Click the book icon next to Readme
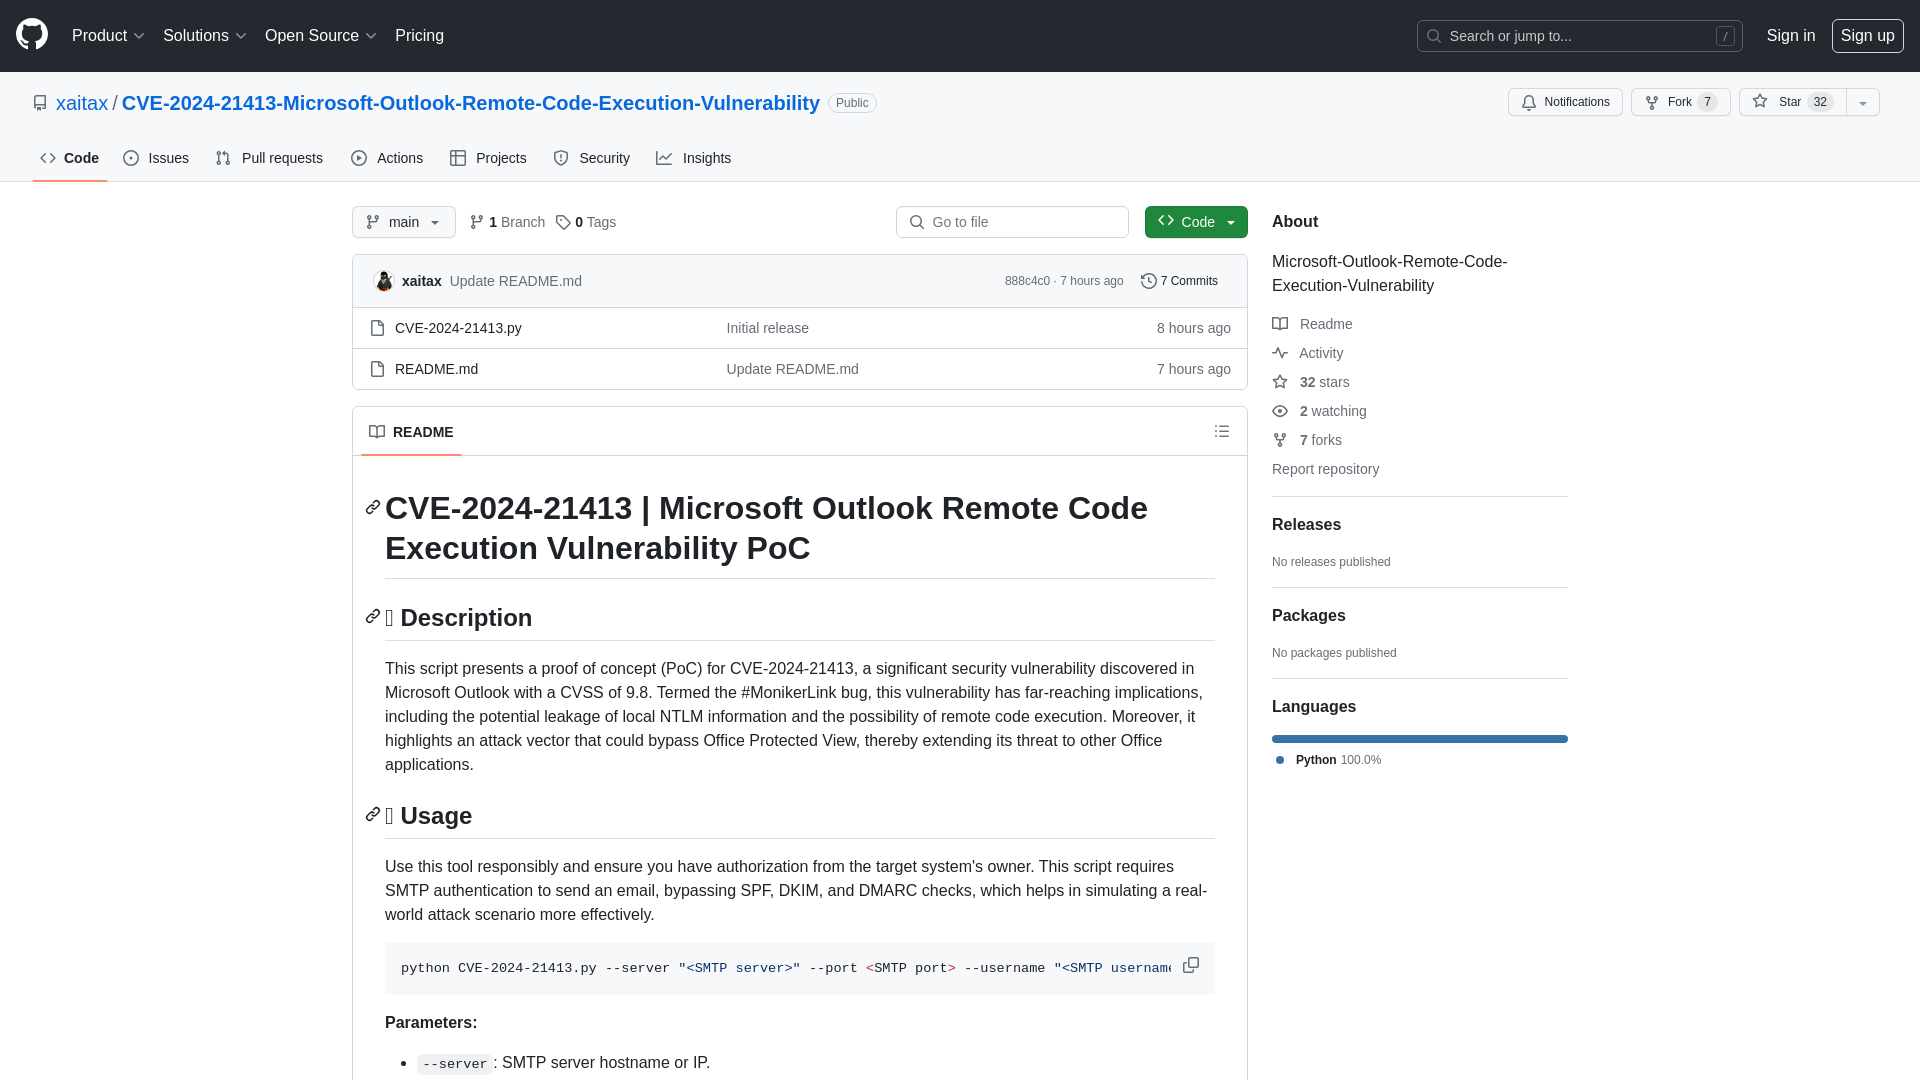Screen dimensions: 1920x1080 click(x=1280, y=324)
